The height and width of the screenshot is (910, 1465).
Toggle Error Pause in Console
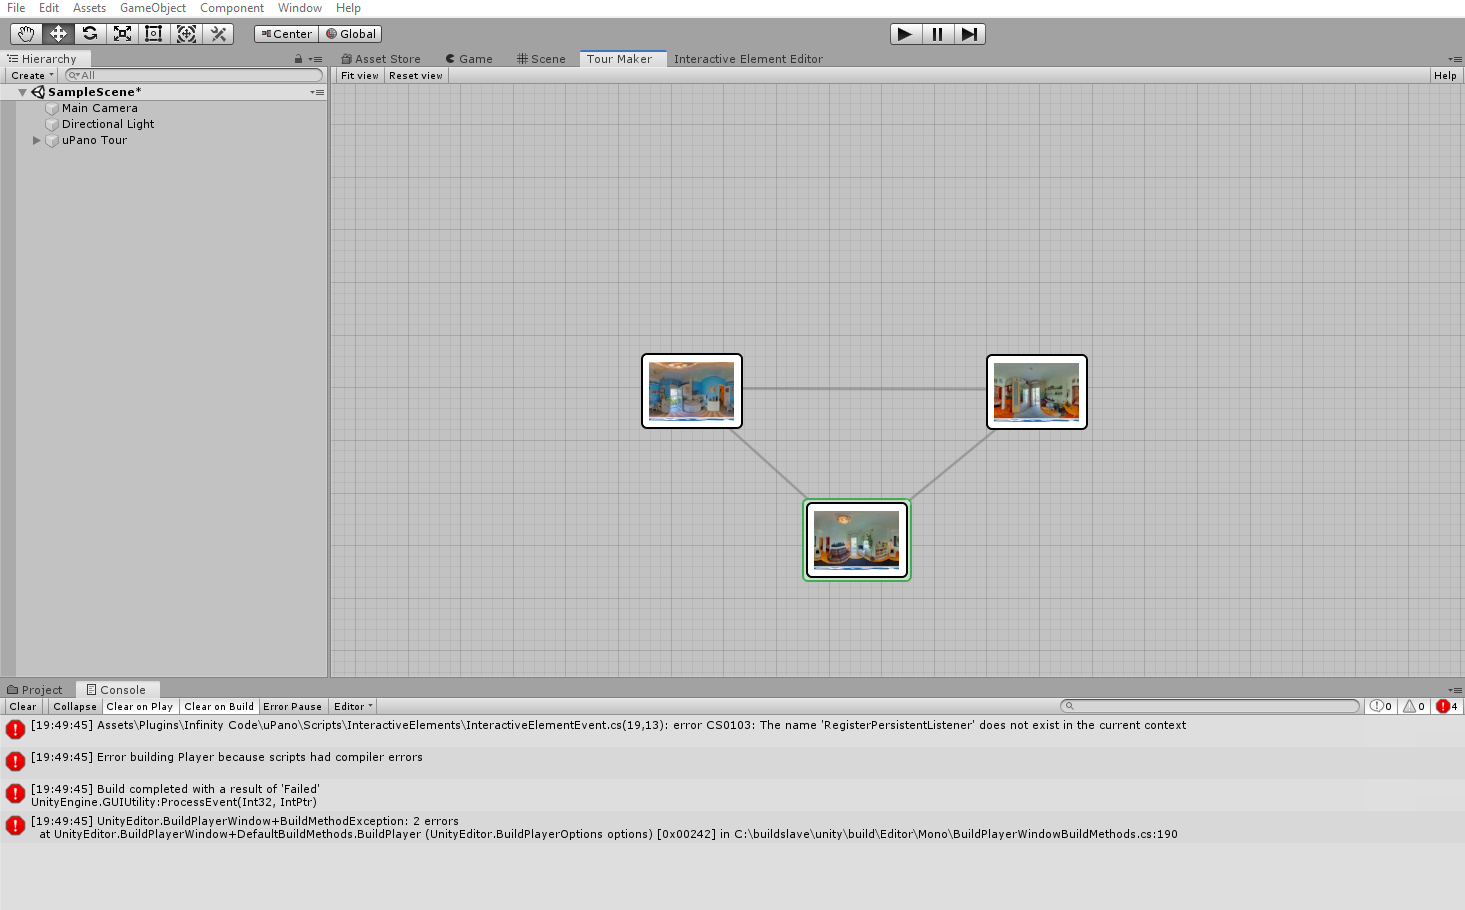point(292,706)
